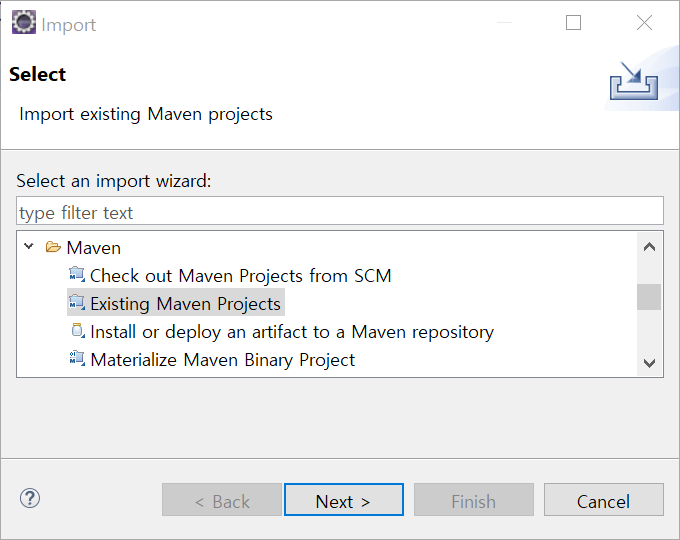Image resolution: width=680 pixels, height=540 pixels.
Task: Click the Cancel button
Action: pos(604,500)
